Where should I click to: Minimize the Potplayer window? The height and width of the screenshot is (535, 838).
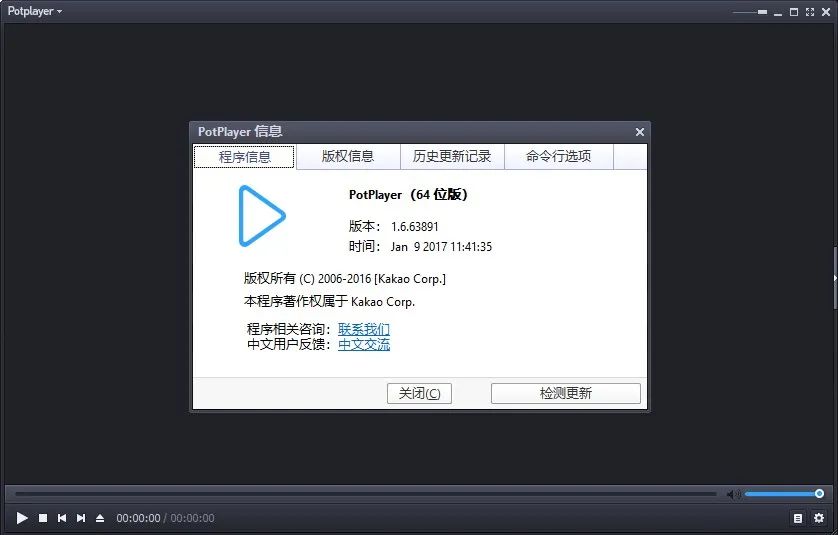778,12
